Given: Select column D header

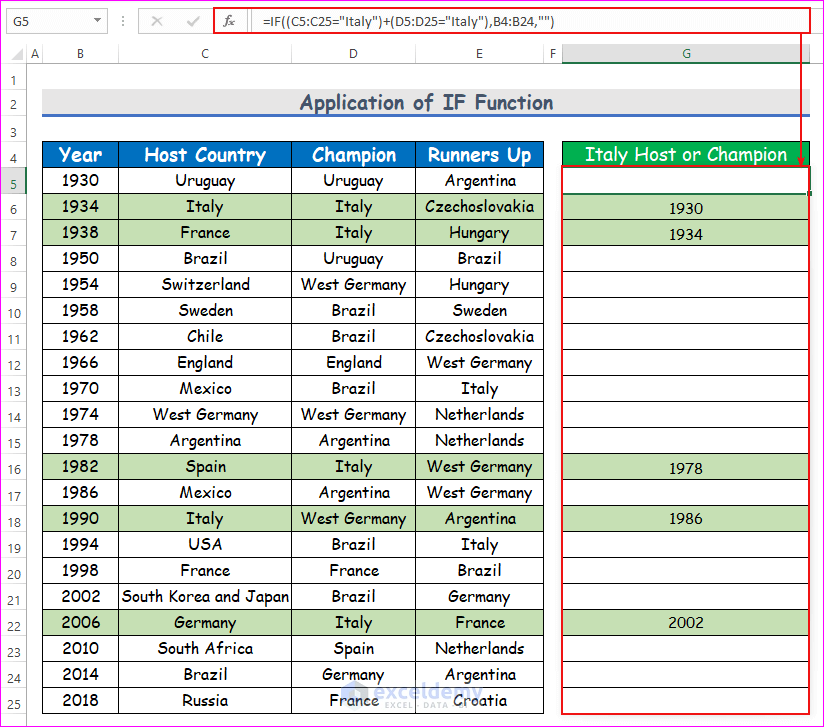Looking at the screenshot, I should point(353,54).
